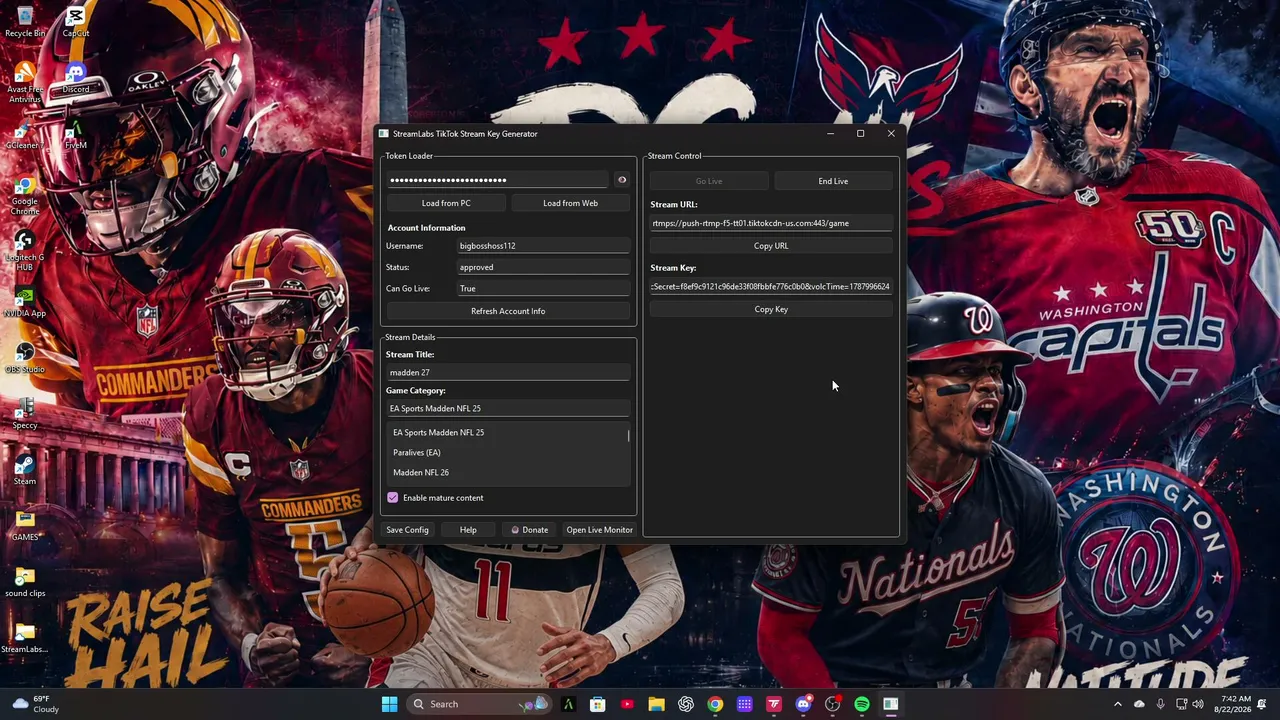
Task: Open the network tray icon
Action: 1181,704
